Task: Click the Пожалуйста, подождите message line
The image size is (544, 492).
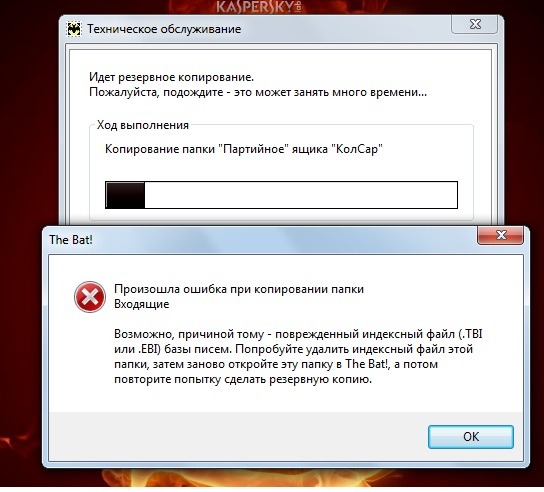Action: pyautogui.click(x=258, y=92)
